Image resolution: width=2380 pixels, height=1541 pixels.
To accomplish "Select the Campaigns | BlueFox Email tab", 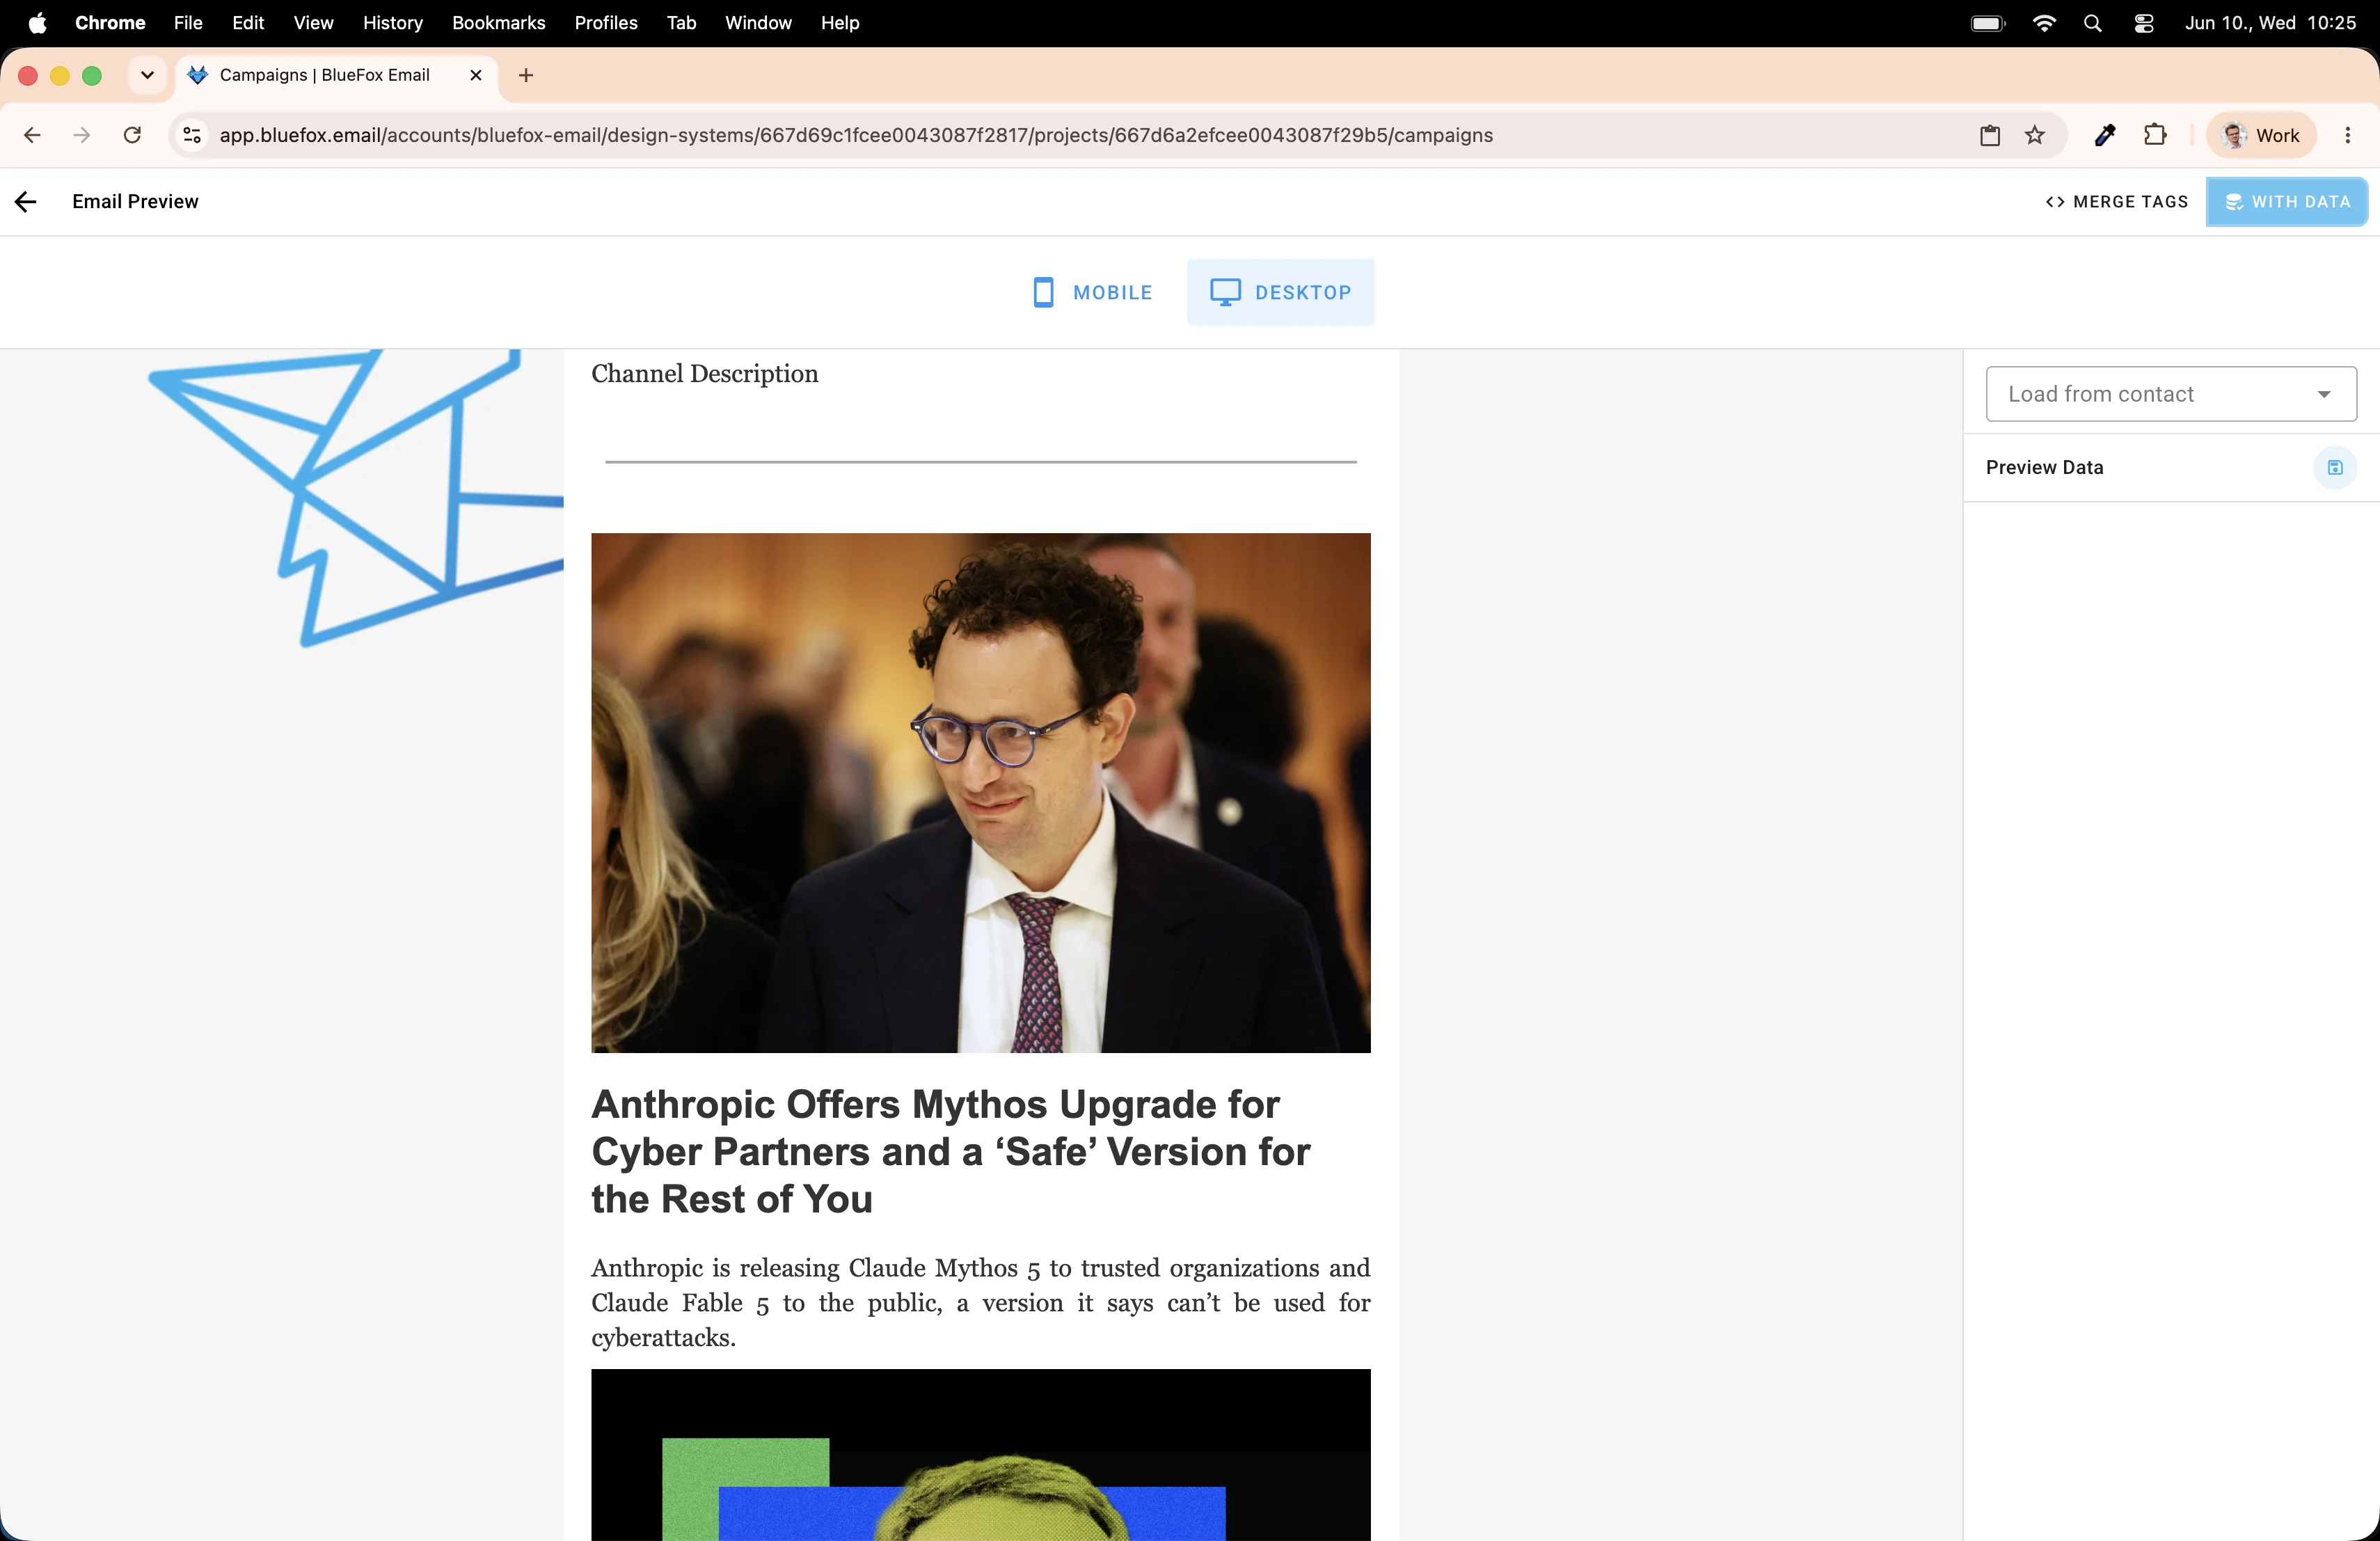I will point(336,75).
